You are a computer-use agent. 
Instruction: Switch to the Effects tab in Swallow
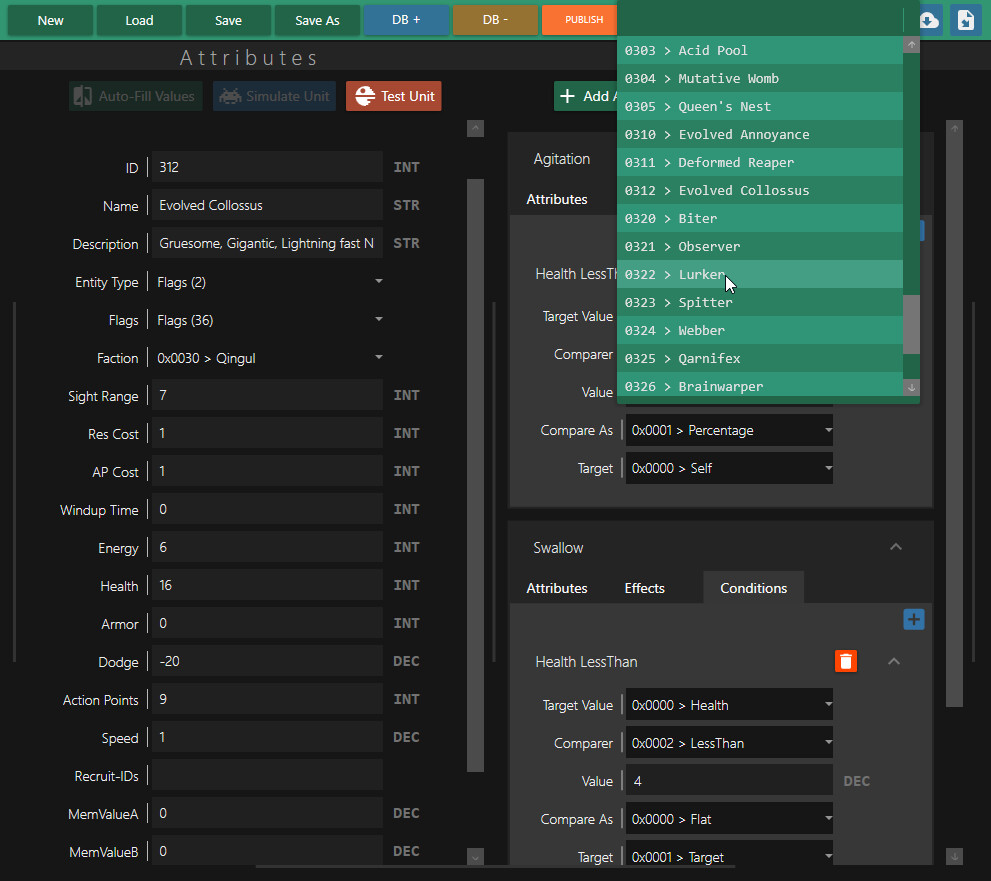click(644, 589)
